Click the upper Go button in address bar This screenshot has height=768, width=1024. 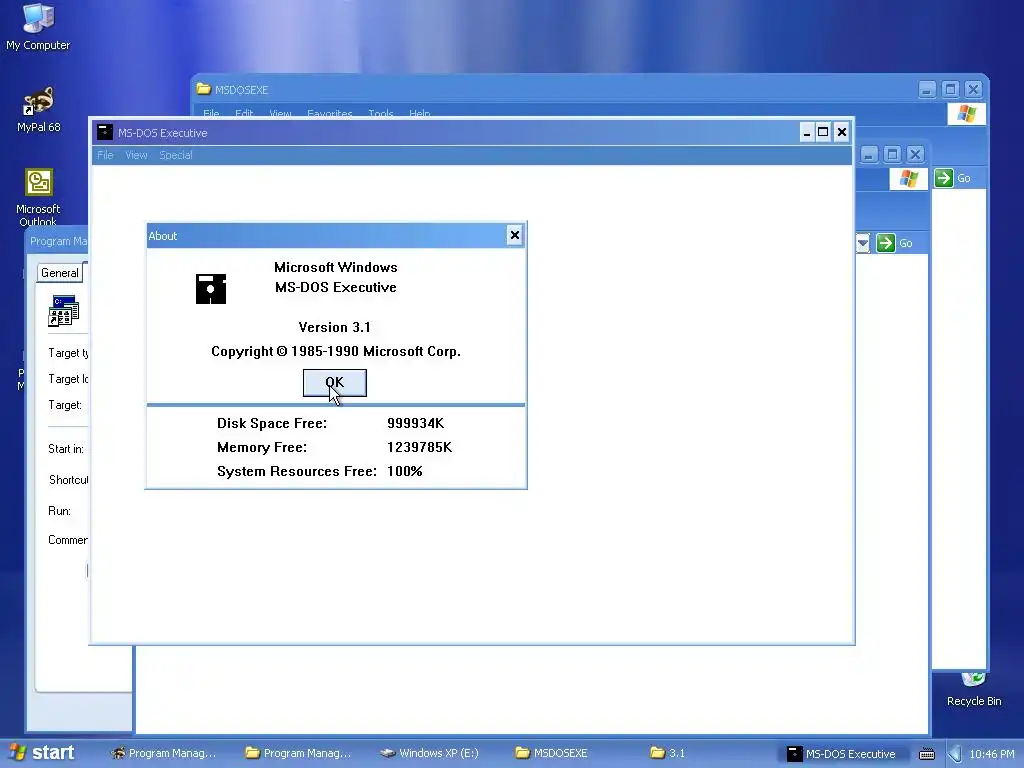(x=953, y=178)
